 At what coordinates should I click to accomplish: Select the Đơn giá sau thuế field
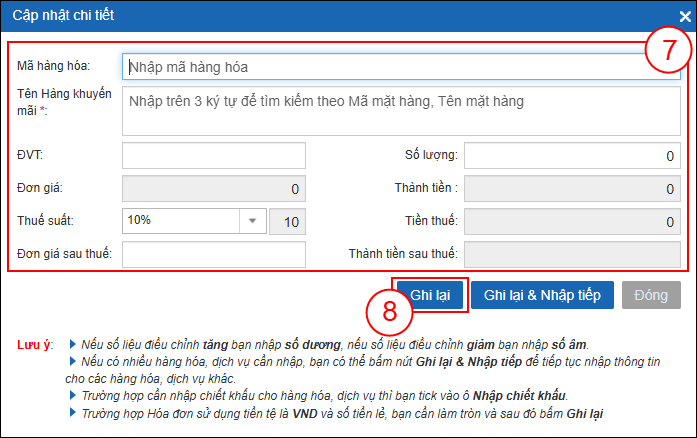click(x=213, y=254)
